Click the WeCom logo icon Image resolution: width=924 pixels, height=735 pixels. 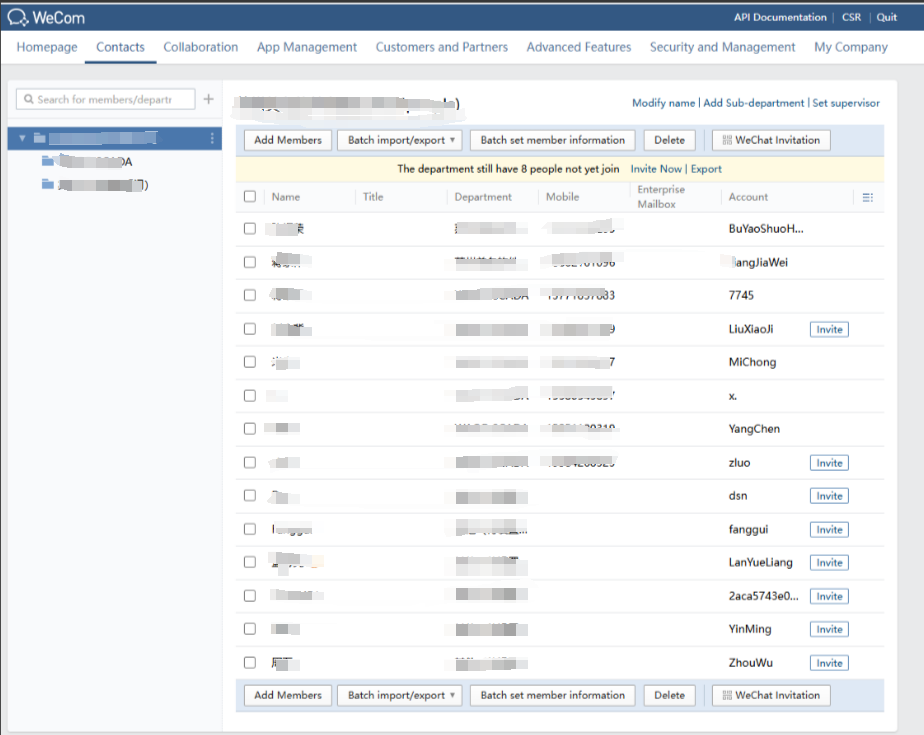coord(19,17)
